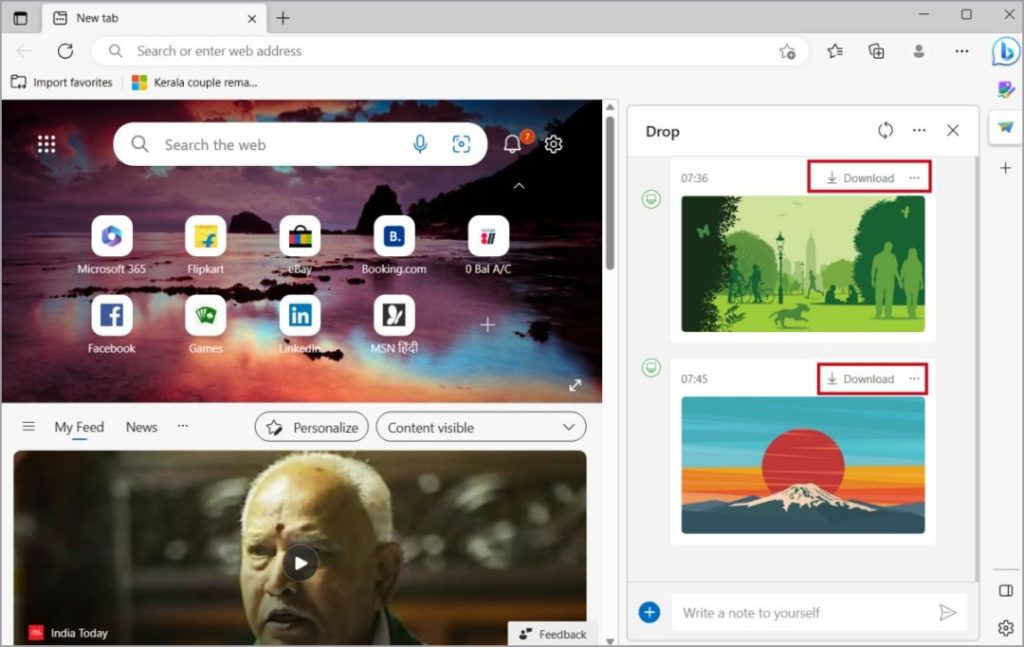Click the Feedback button on the feed
1024x647 pixels.
pyautogui.click(x=552, y=634)
